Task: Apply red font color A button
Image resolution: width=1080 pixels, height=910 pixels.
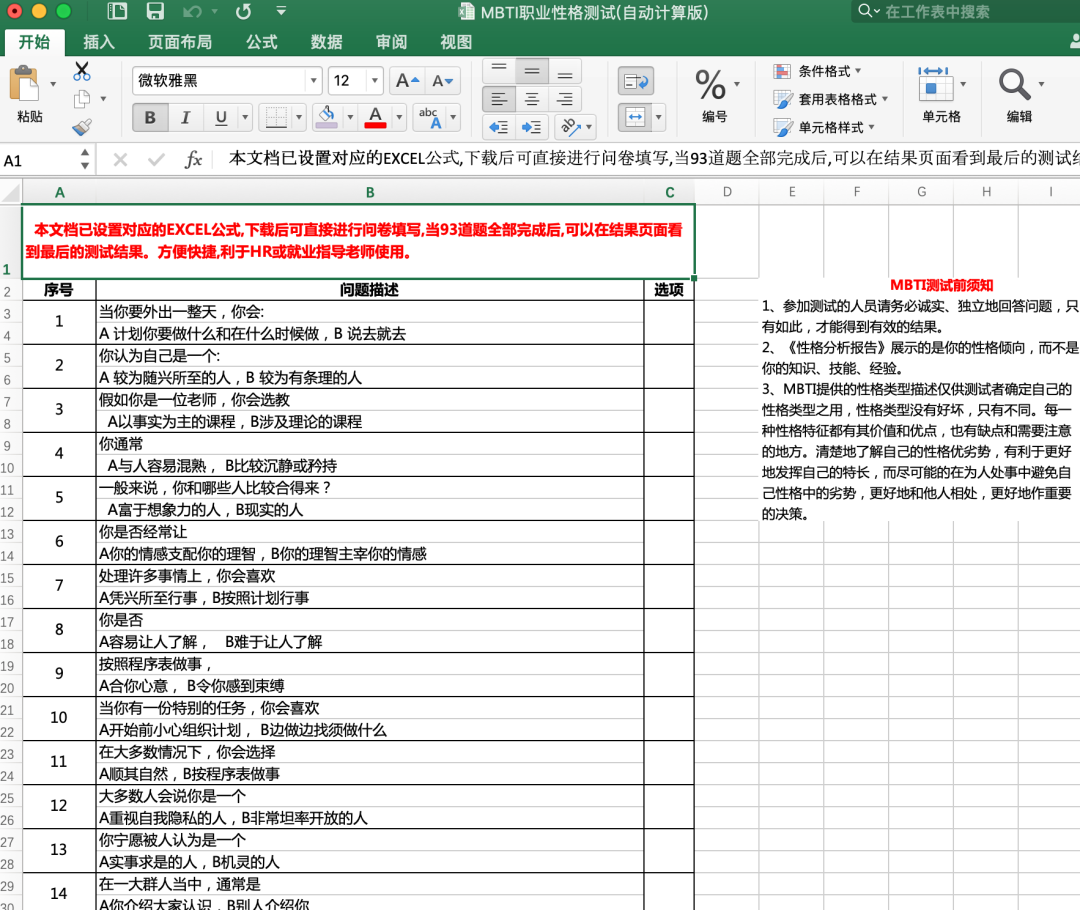Action: point(375,117)
